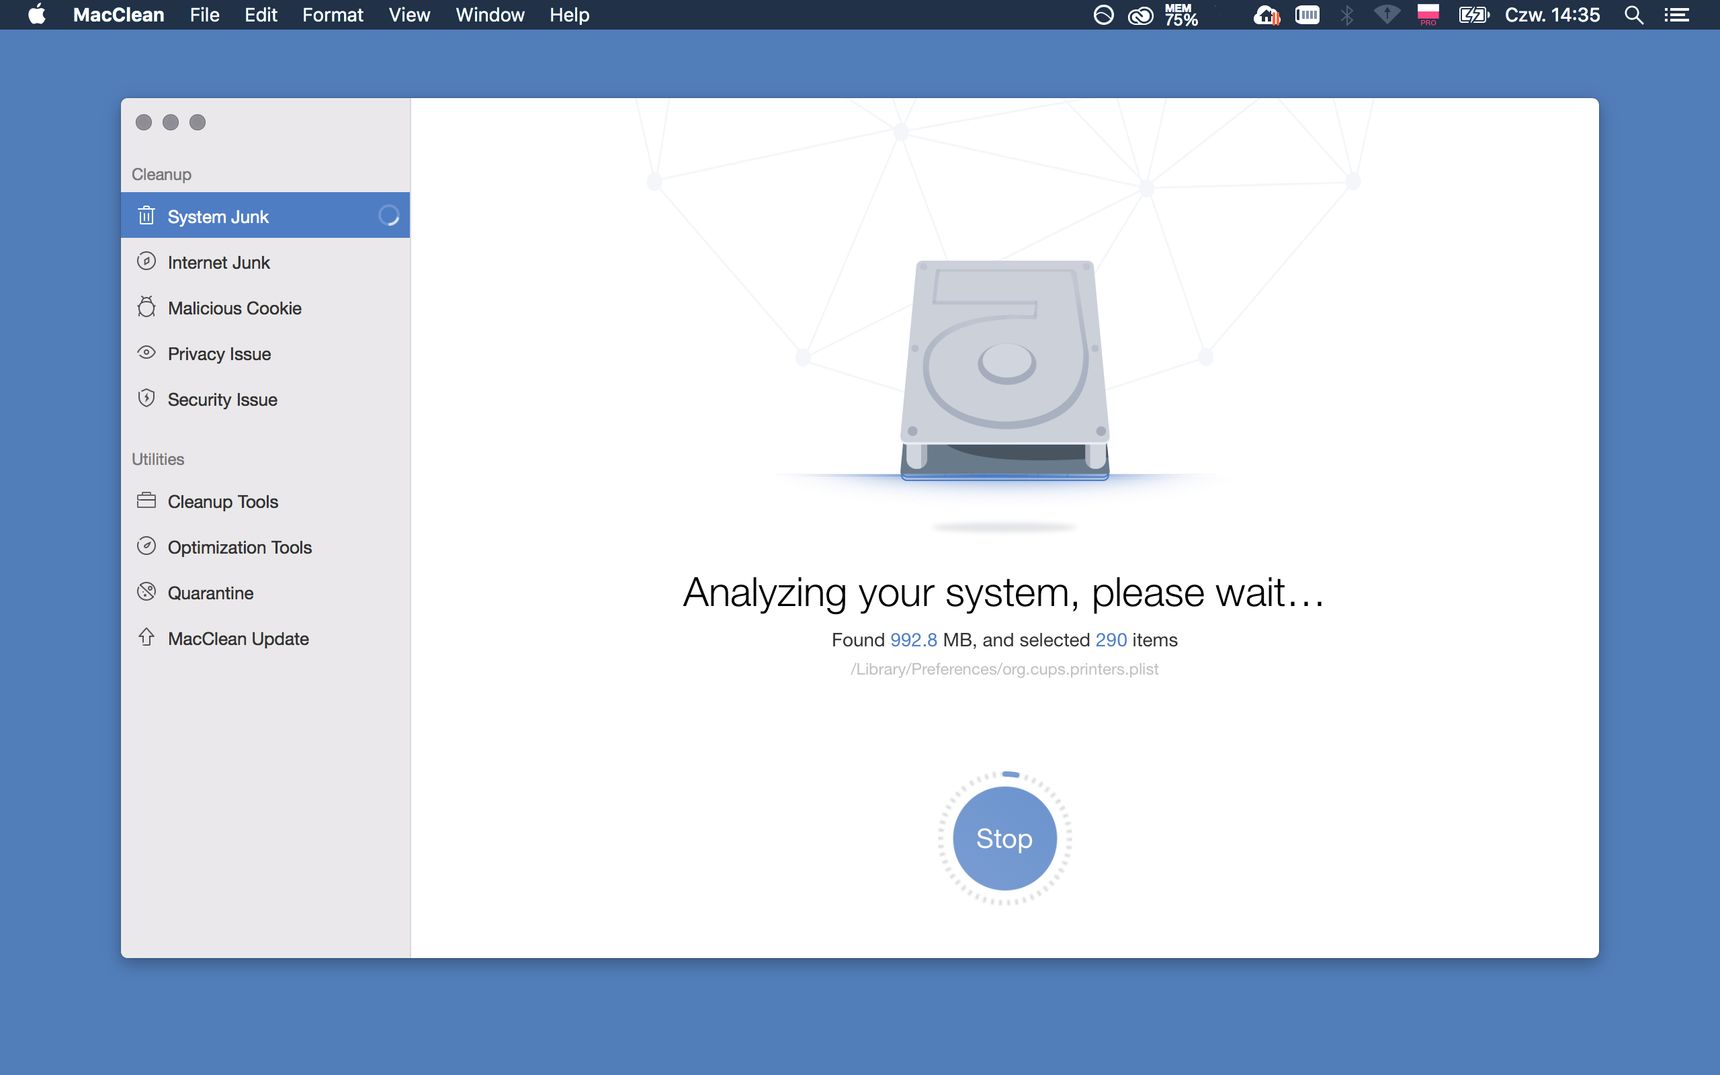Click the Creative Cloud menu bar icon

(x=1141, y=15)
